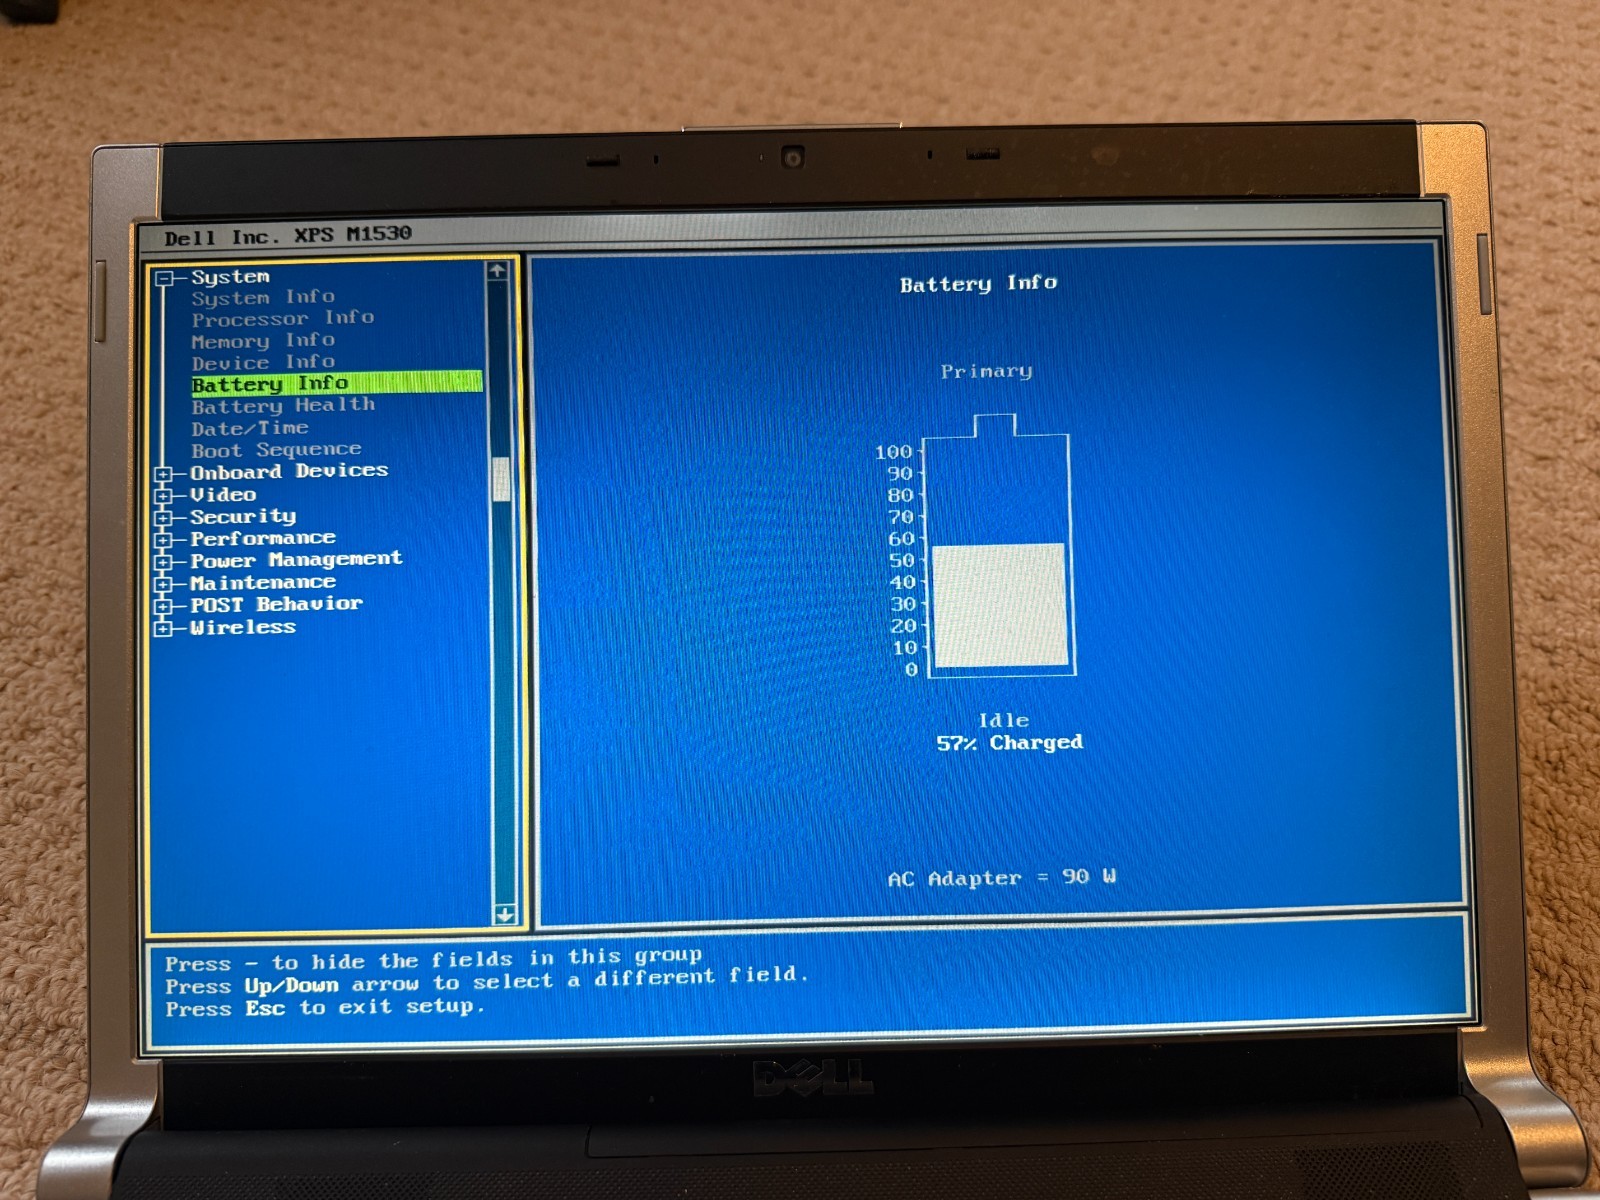1600x1200 pixels.
Task: Expand the Performance group
Action: pos(164,540)
